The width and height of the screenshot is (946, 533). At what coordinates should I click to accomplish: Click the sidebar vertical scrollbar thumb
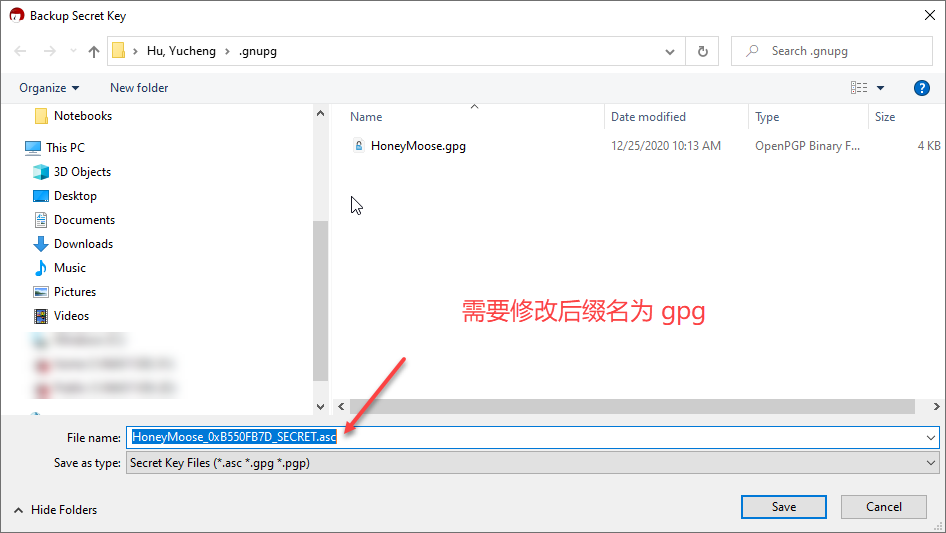click(x=320, y=301)
